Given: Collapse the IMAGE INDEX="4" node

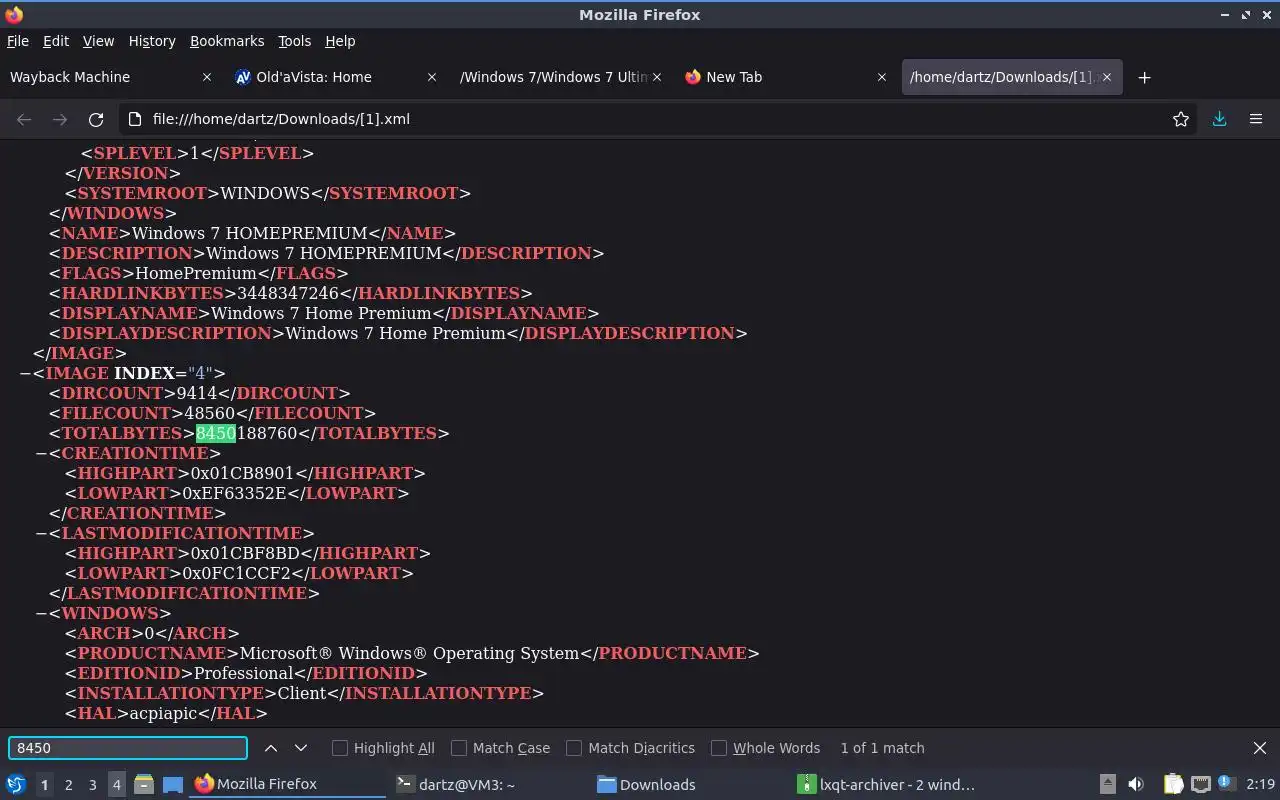Looking at the screenshot, I should pos(25,373).
